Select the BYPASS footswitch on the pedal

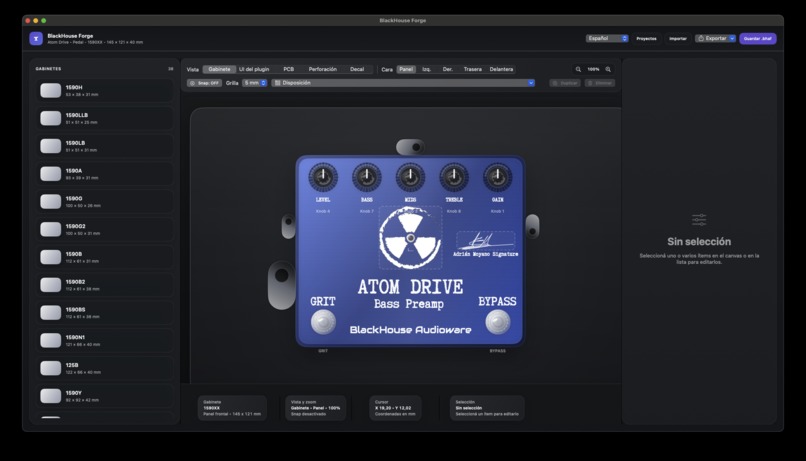click(498, 322)
